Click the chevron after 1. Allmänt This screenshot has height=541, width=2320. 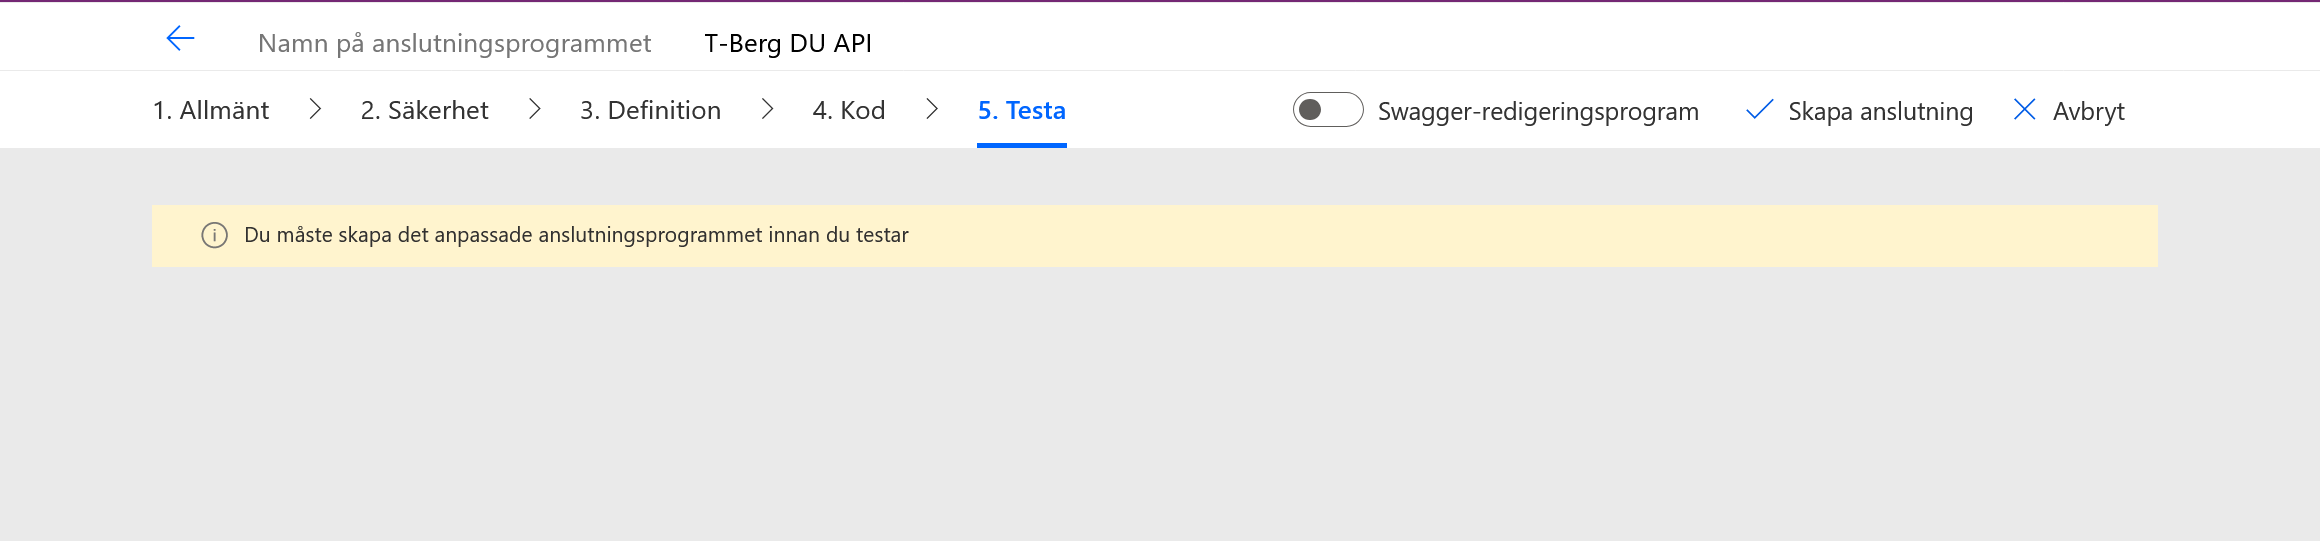[x=315, y=109]
